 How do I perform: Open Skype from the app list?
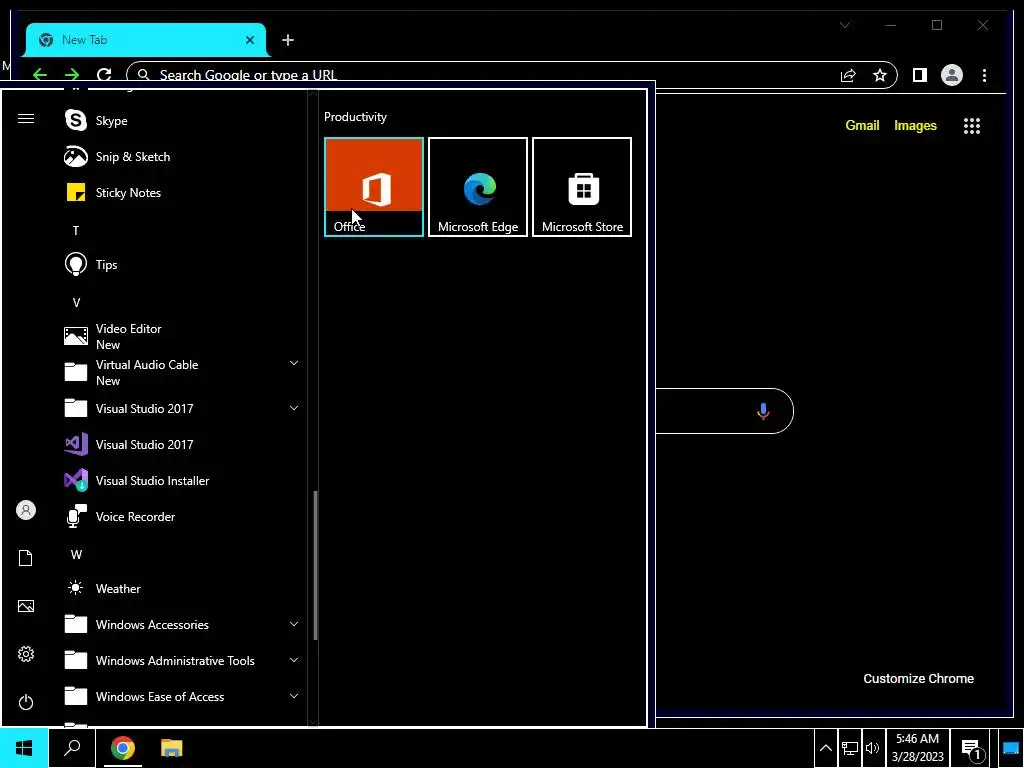pyautogui.click(x=182, y=121)
